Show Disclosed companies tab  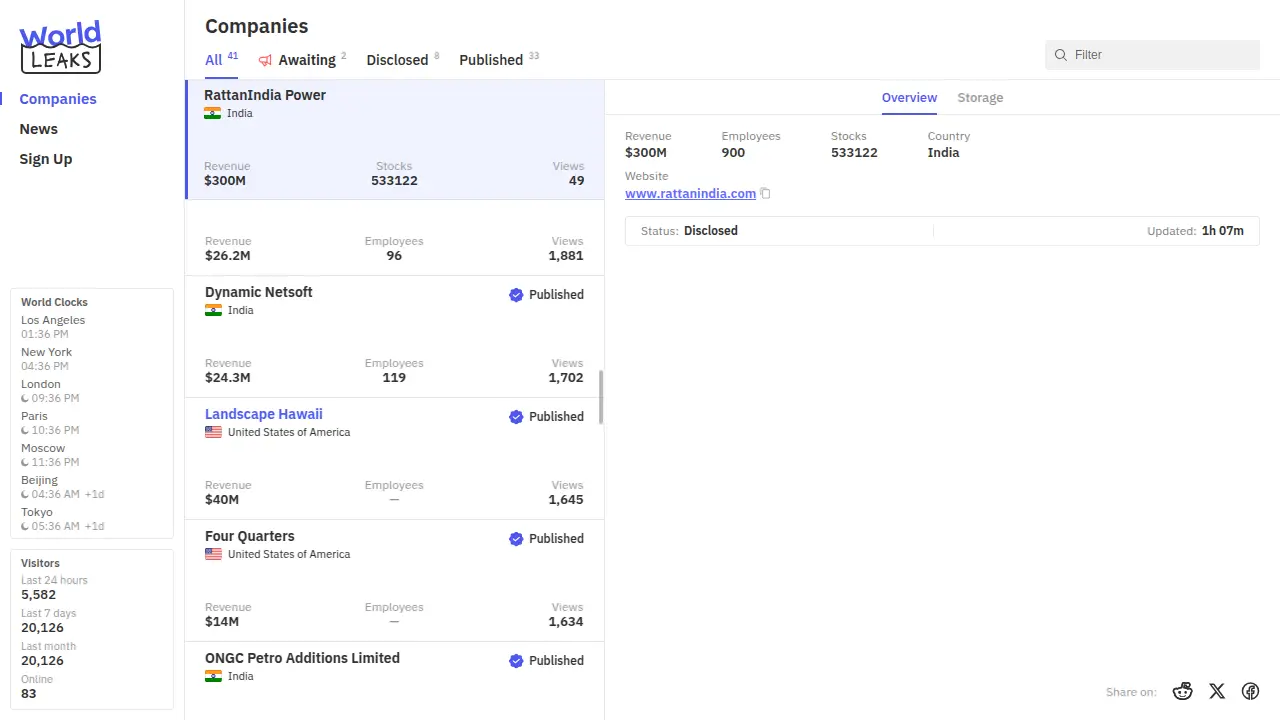pyautogui.click(x=397, y=60)
